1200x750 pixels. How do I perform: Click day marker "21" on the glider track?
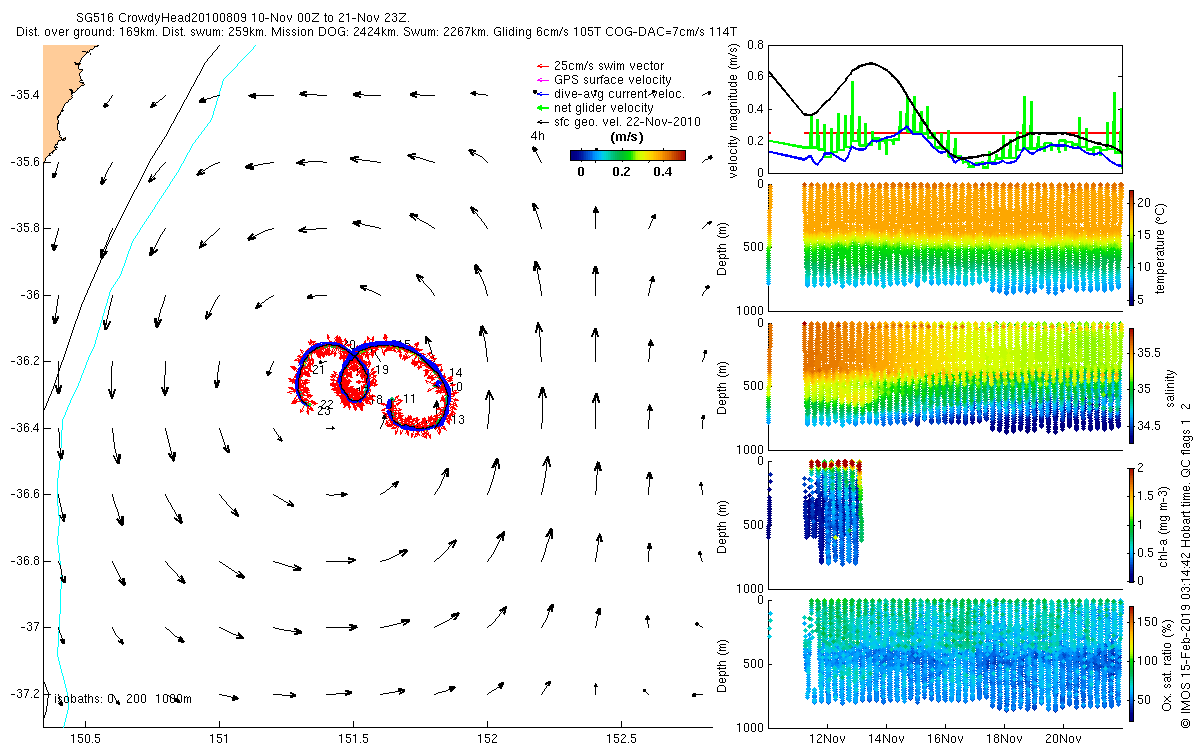(318, 371)
